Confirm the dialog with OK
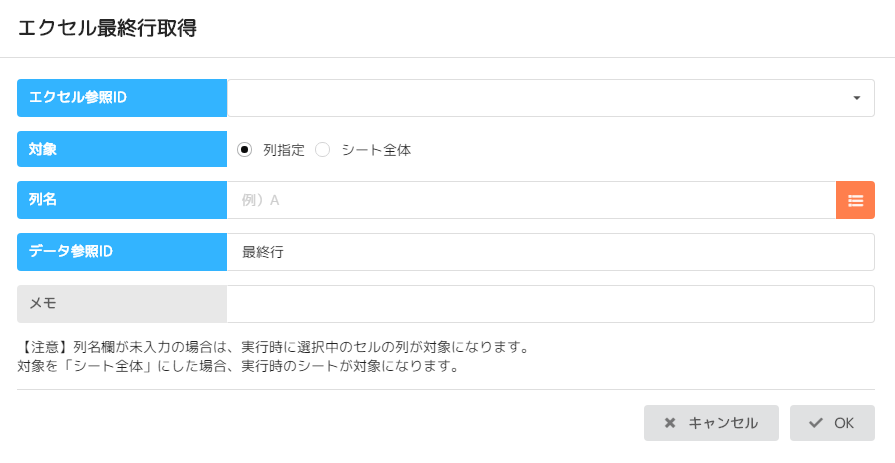This screenshot has height=463, width=895. pyautogui.click(x=832, y=423)
